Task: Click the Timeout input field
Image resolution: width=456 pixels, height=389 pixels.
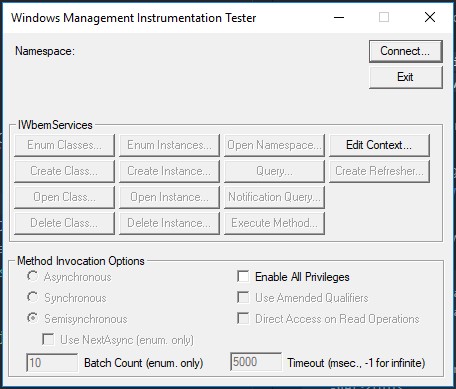Action: (x=256, y=362)
